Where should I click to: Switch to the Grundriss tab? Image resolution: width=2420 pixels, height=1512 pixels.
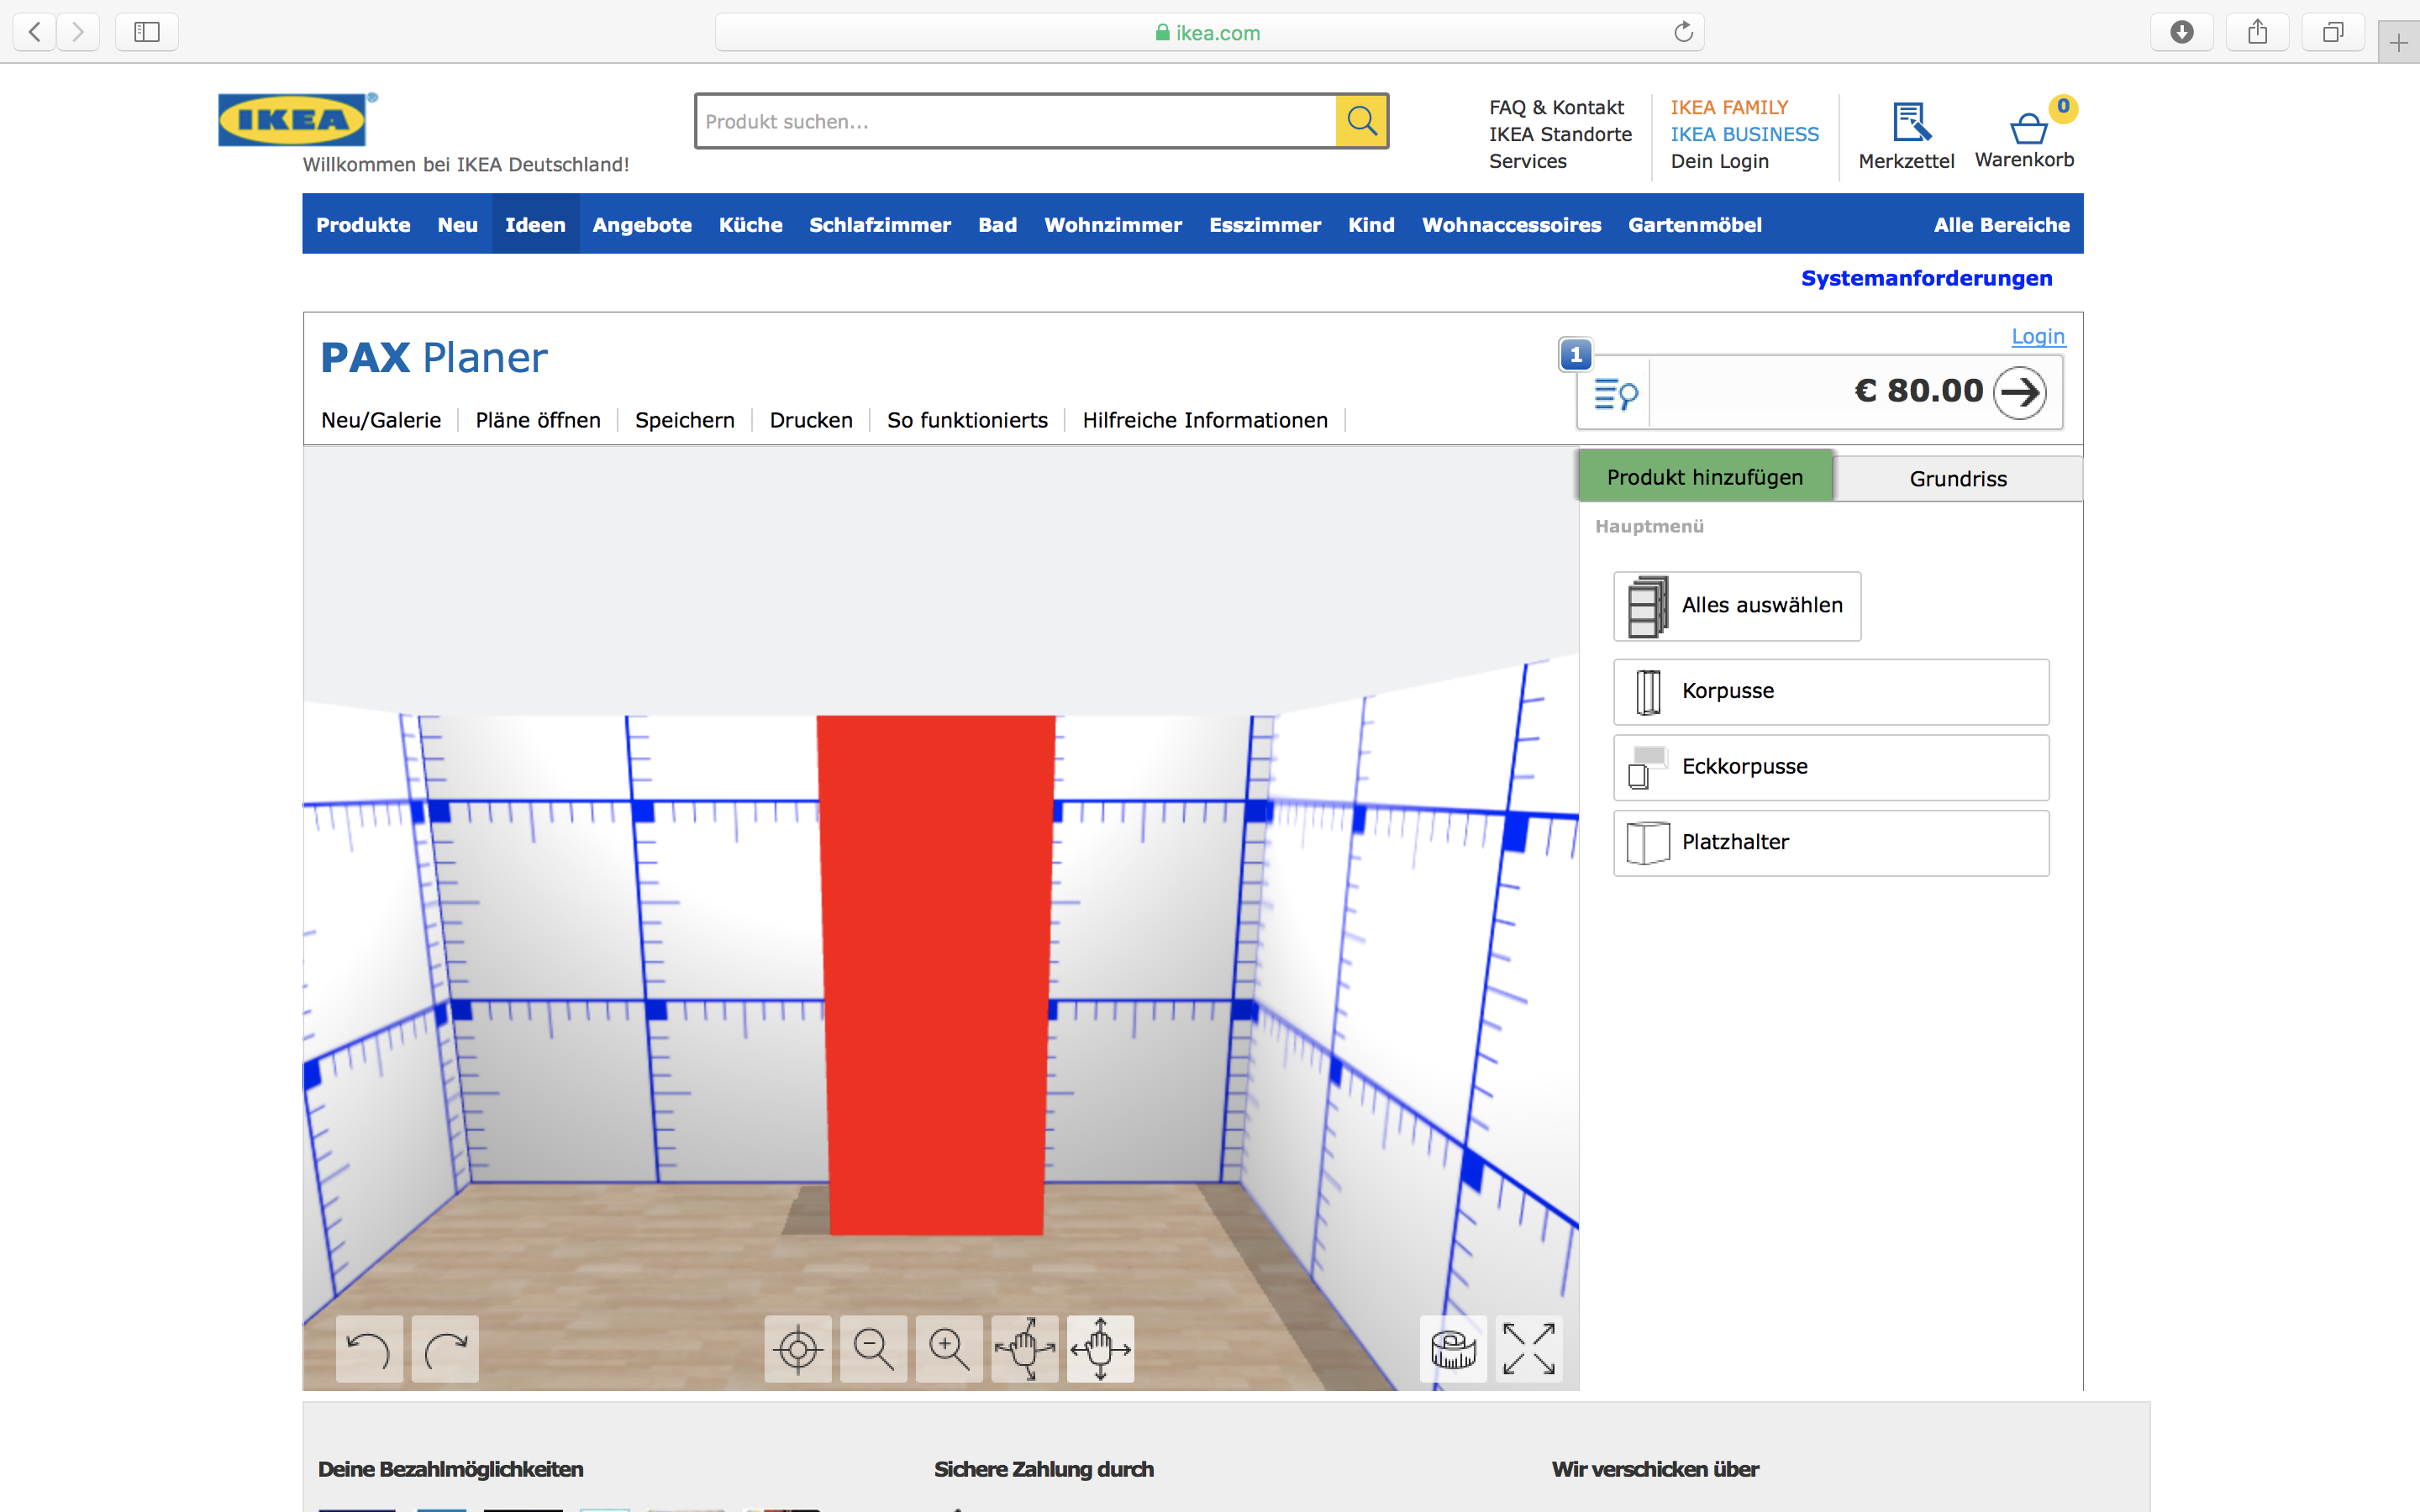(1957, 479)
